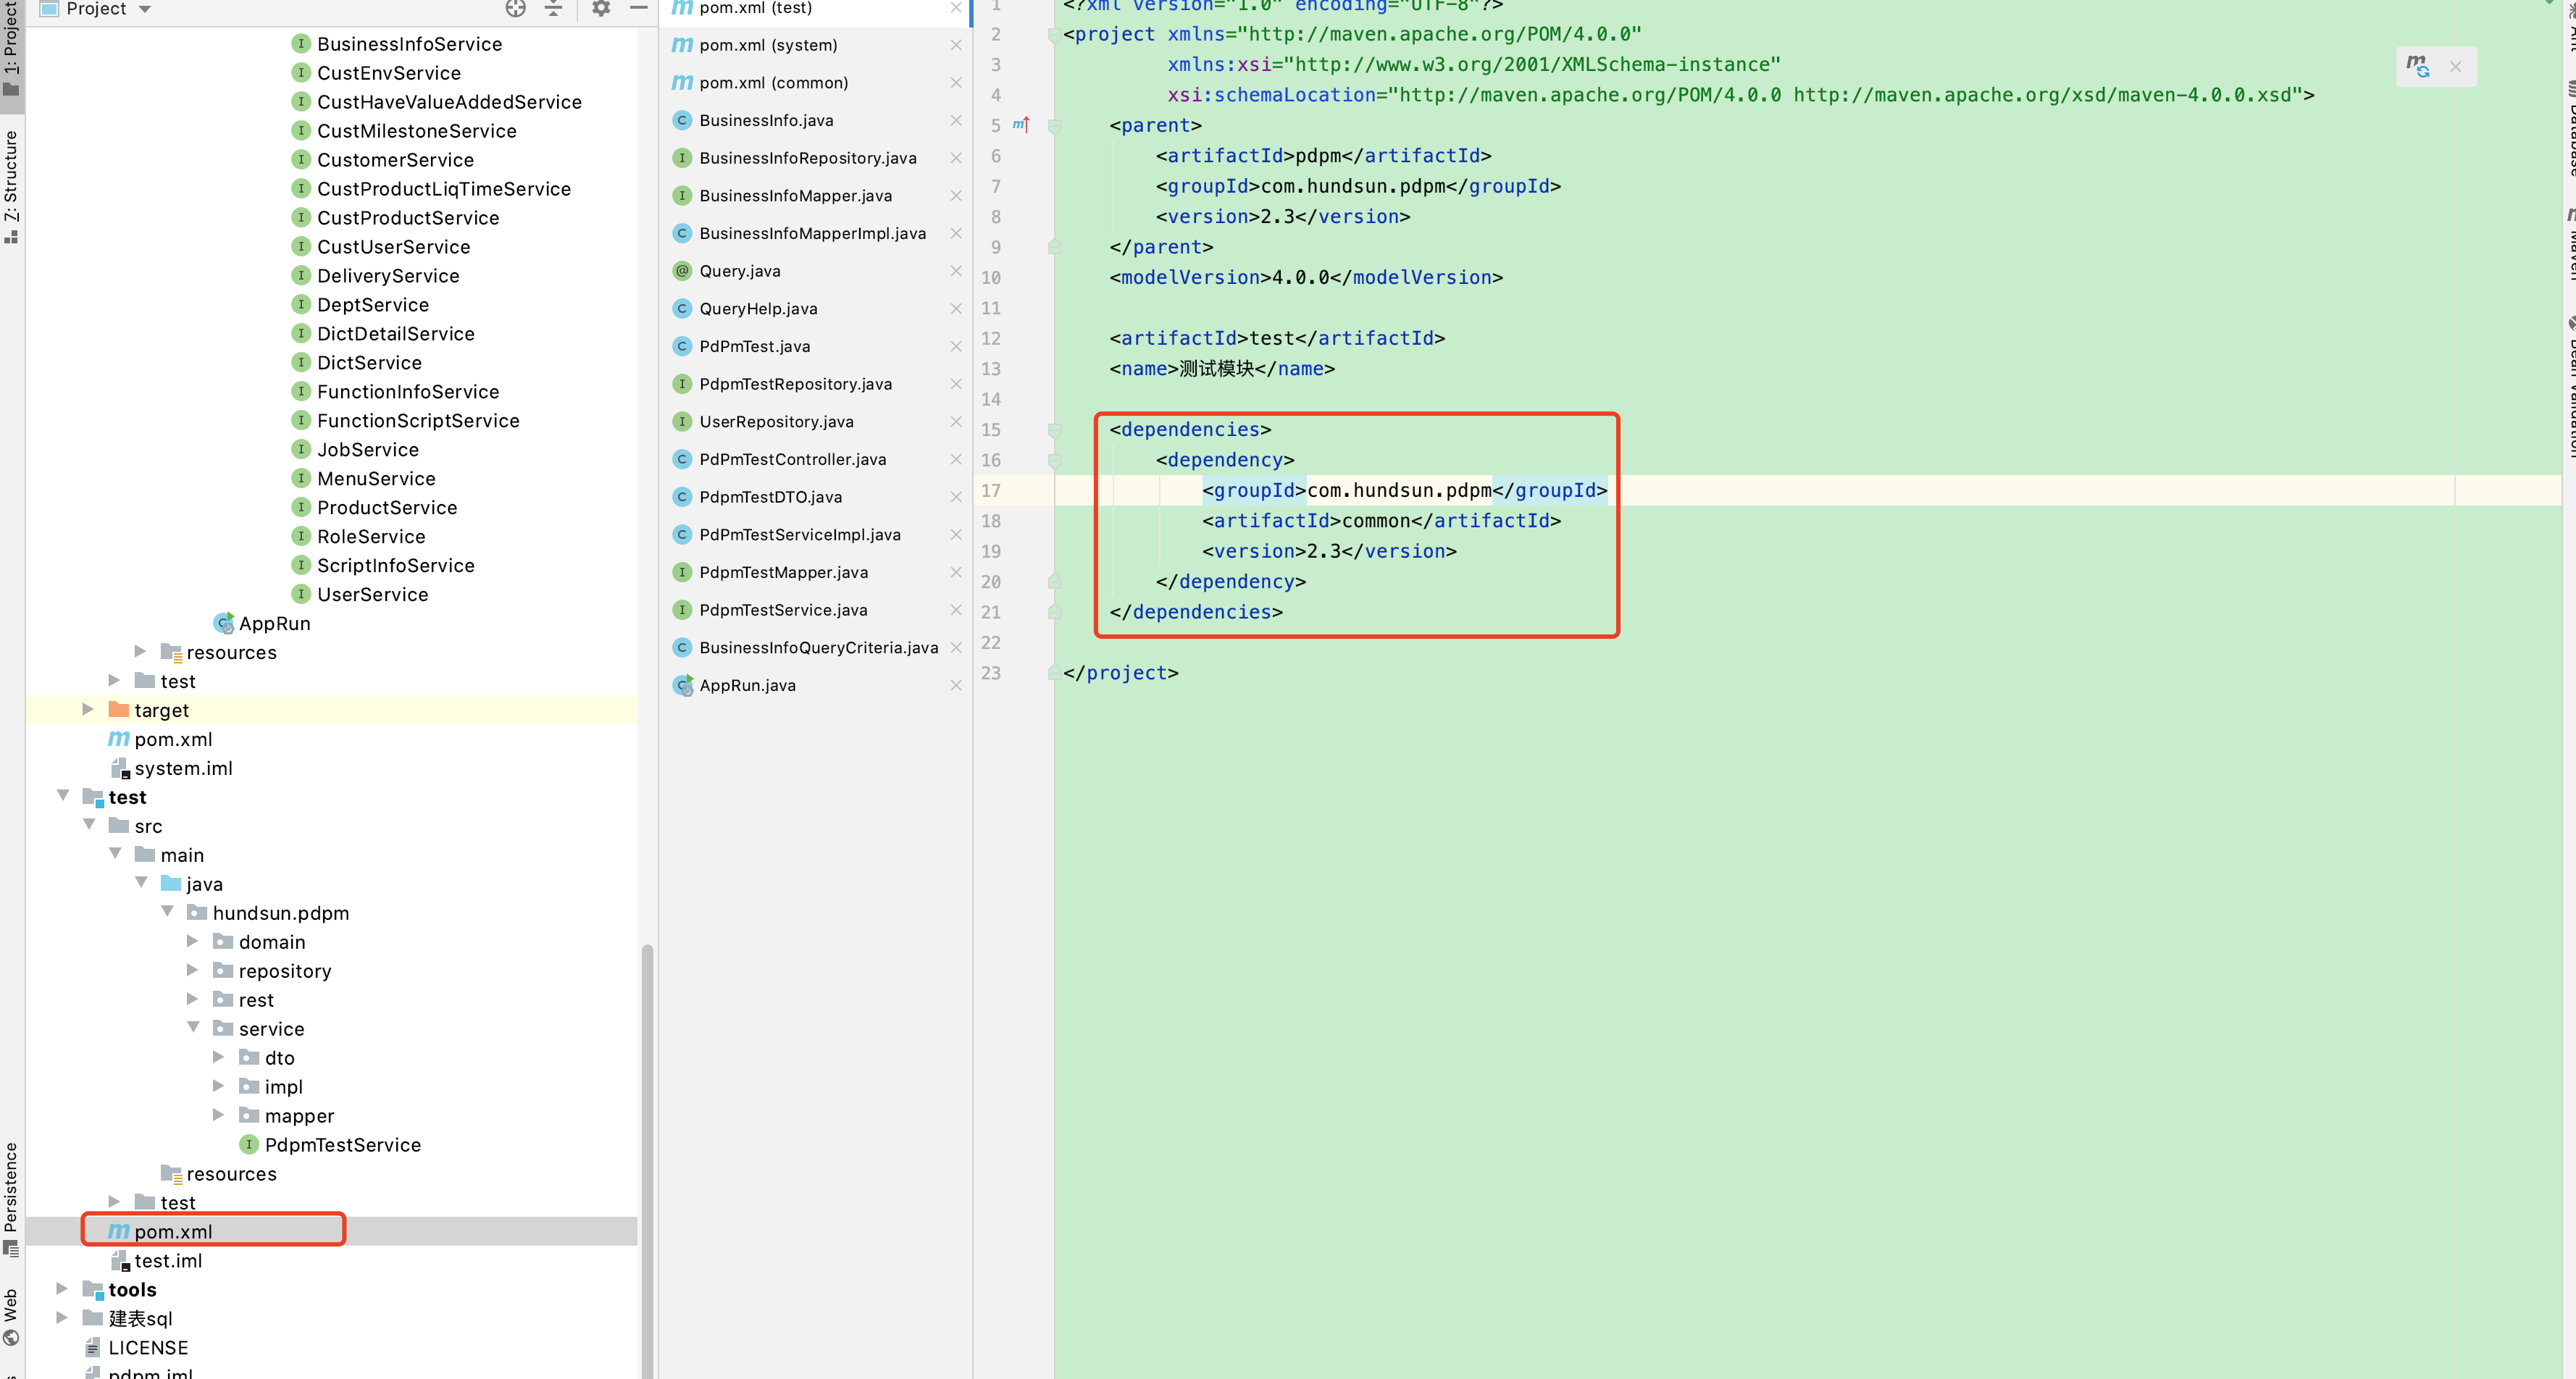Expand the tools module
The height and width of the screenshot is (1379, 2576).
(x=62, y=1288)
